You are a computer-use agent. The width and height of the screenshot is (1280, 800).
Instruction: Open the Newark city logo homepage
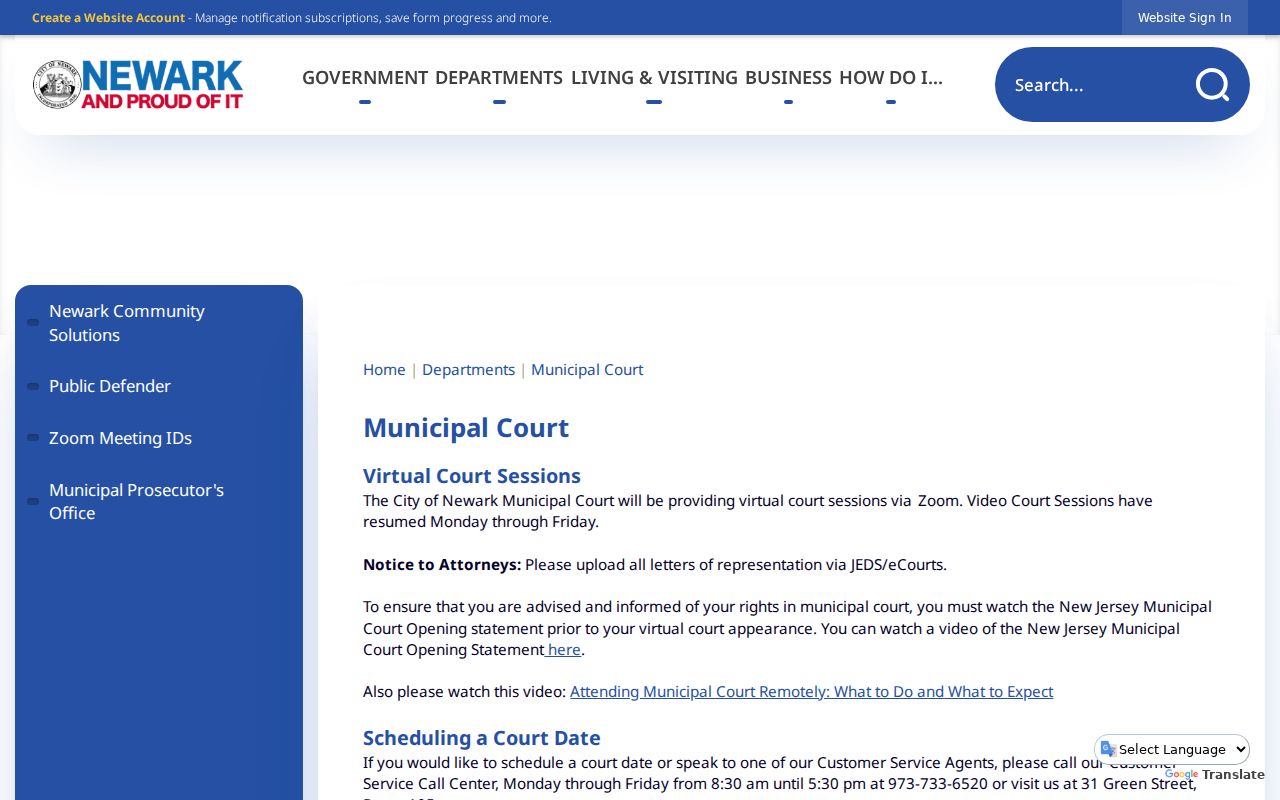(x=138, y=84)
